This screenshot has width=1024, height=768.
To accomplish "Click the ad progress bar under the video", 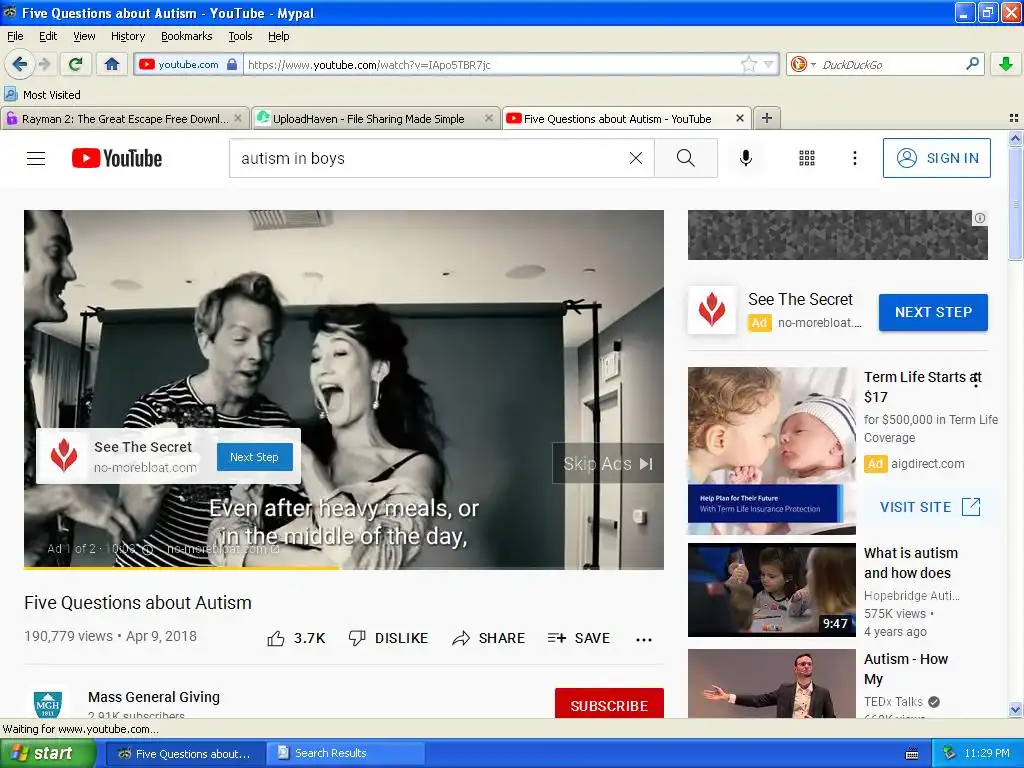I will (344, 568).
